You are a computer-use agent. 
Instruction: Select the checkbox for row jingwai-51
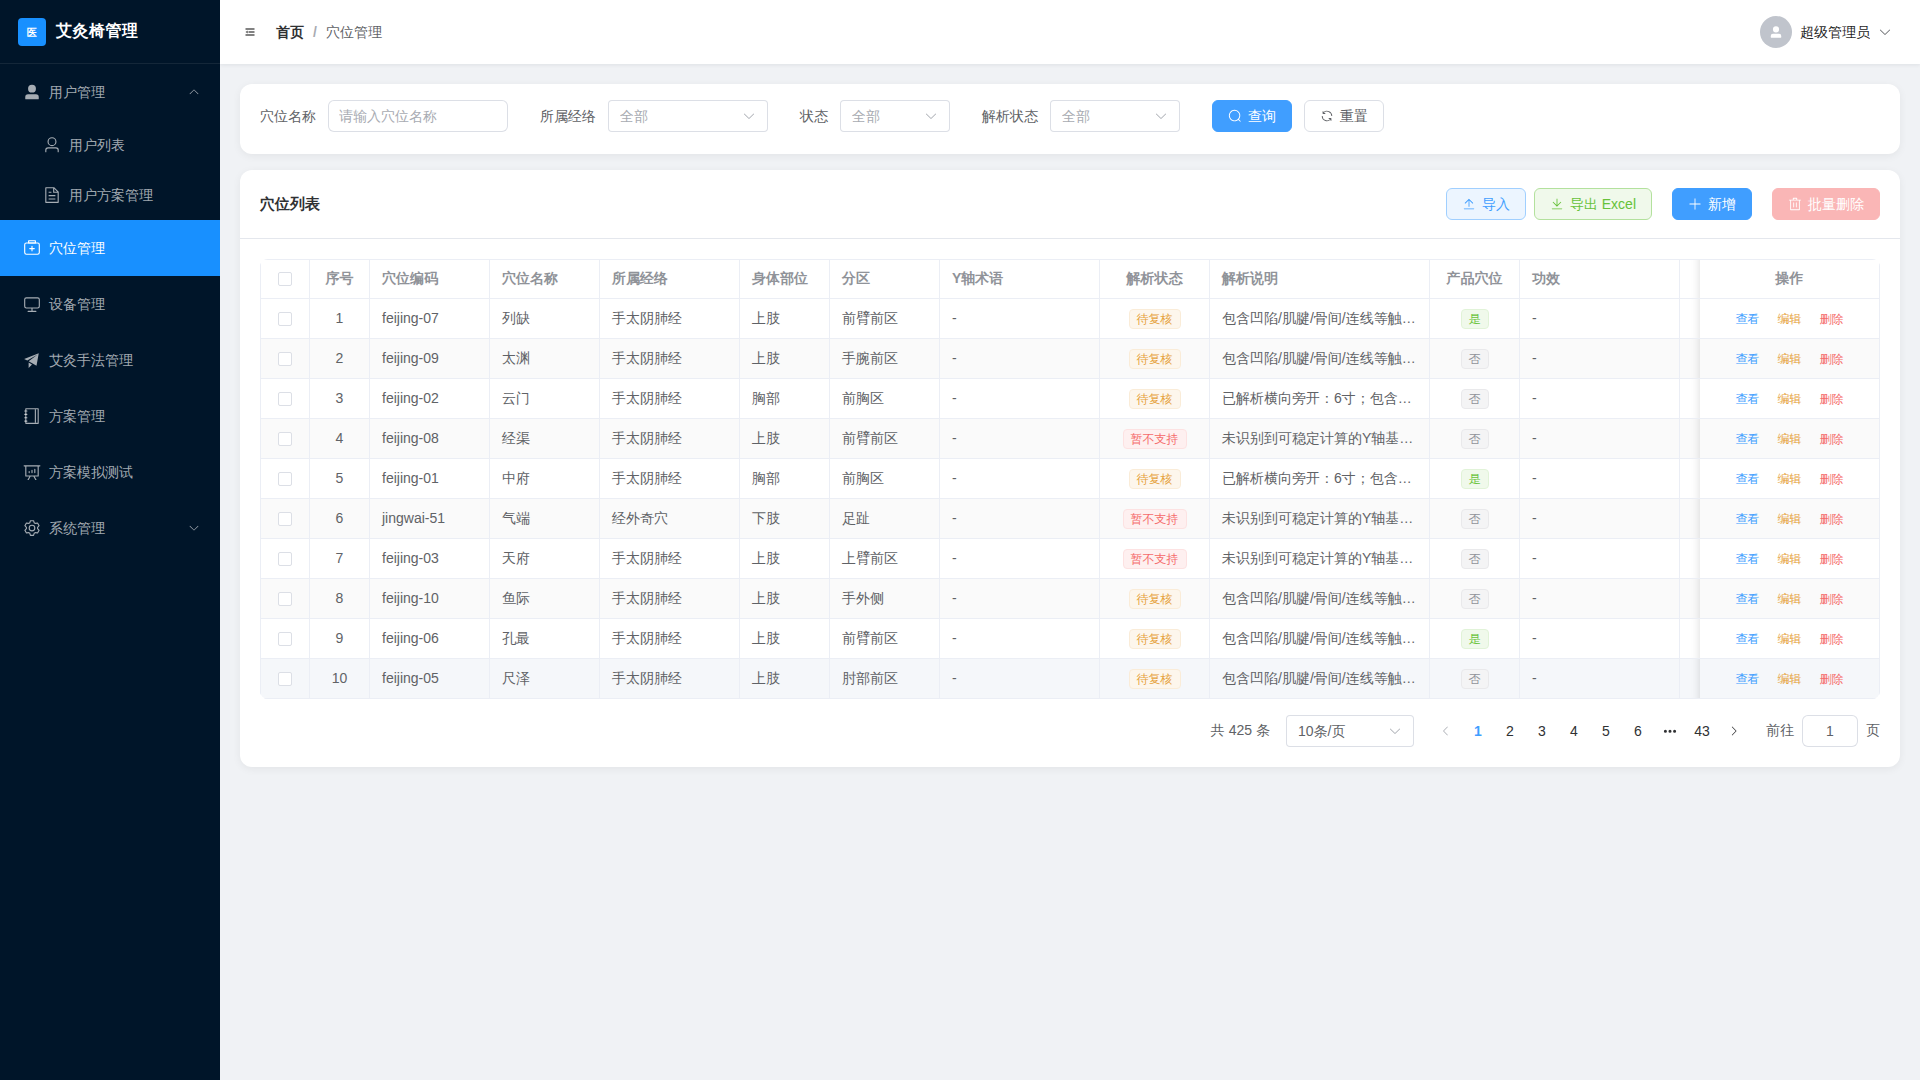(x=285, y=519)
